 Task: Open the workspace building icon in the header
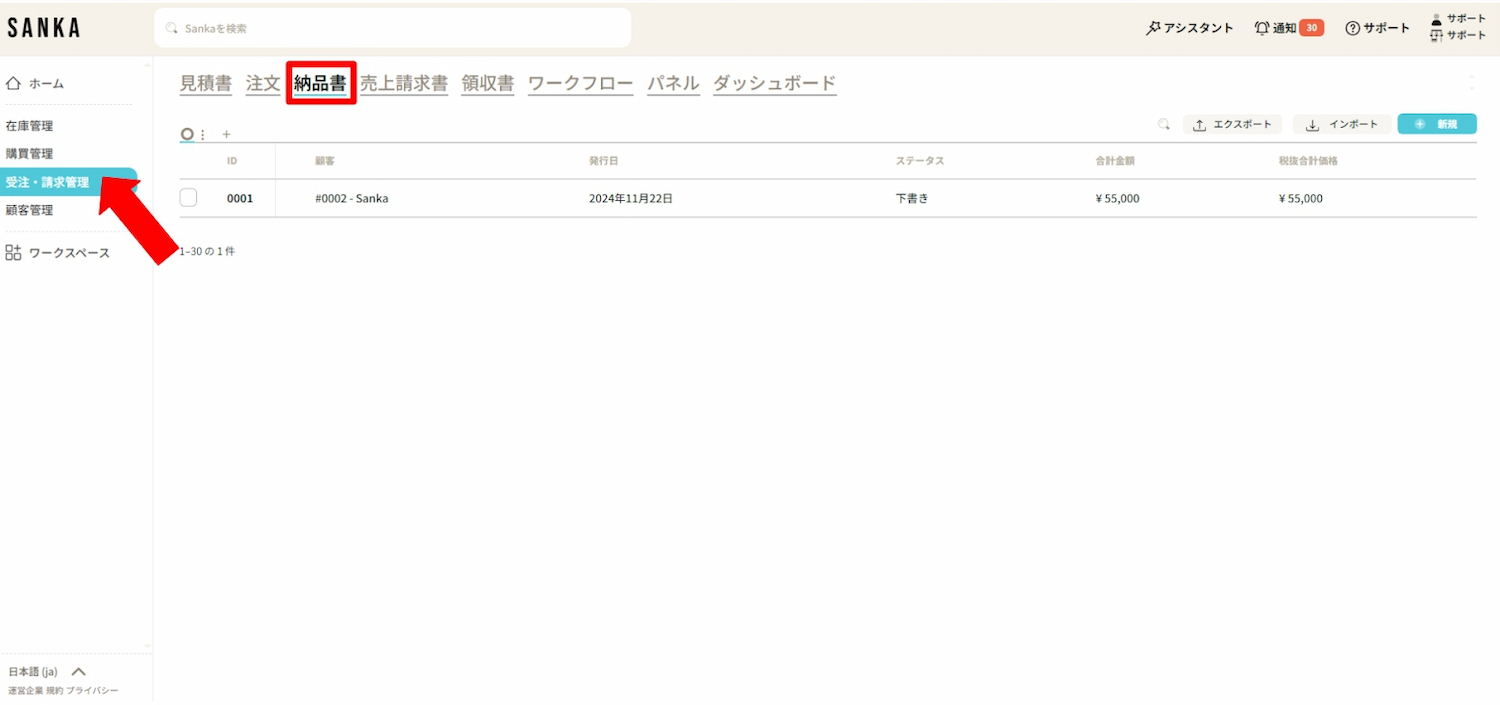(1437, 36)
